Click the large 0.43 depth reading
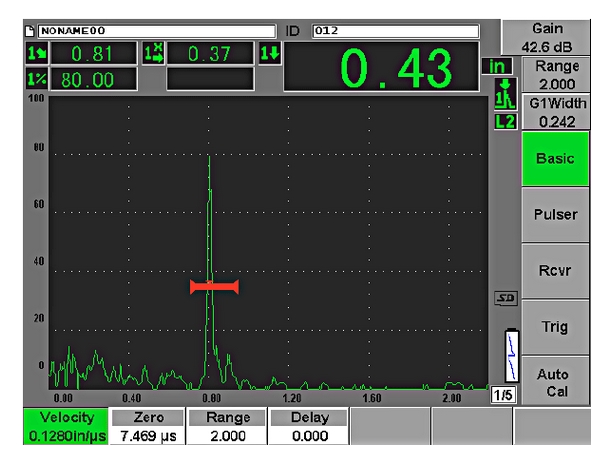This screenshot has width=605, height=465. 382,67
